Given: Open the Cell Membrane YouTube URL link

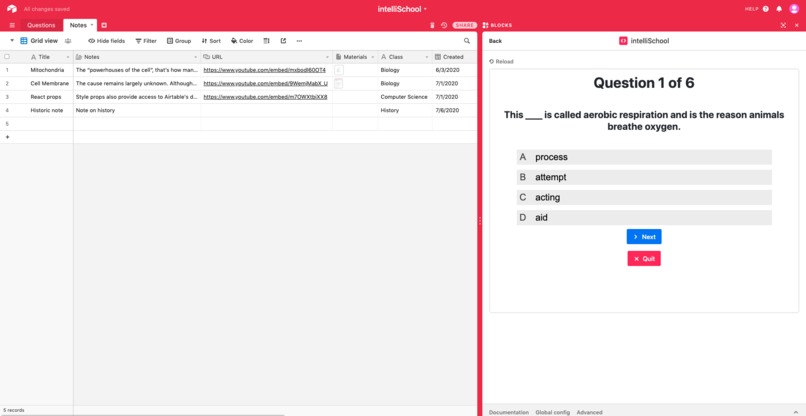Looking at the screenshot, I should [265, 83].
